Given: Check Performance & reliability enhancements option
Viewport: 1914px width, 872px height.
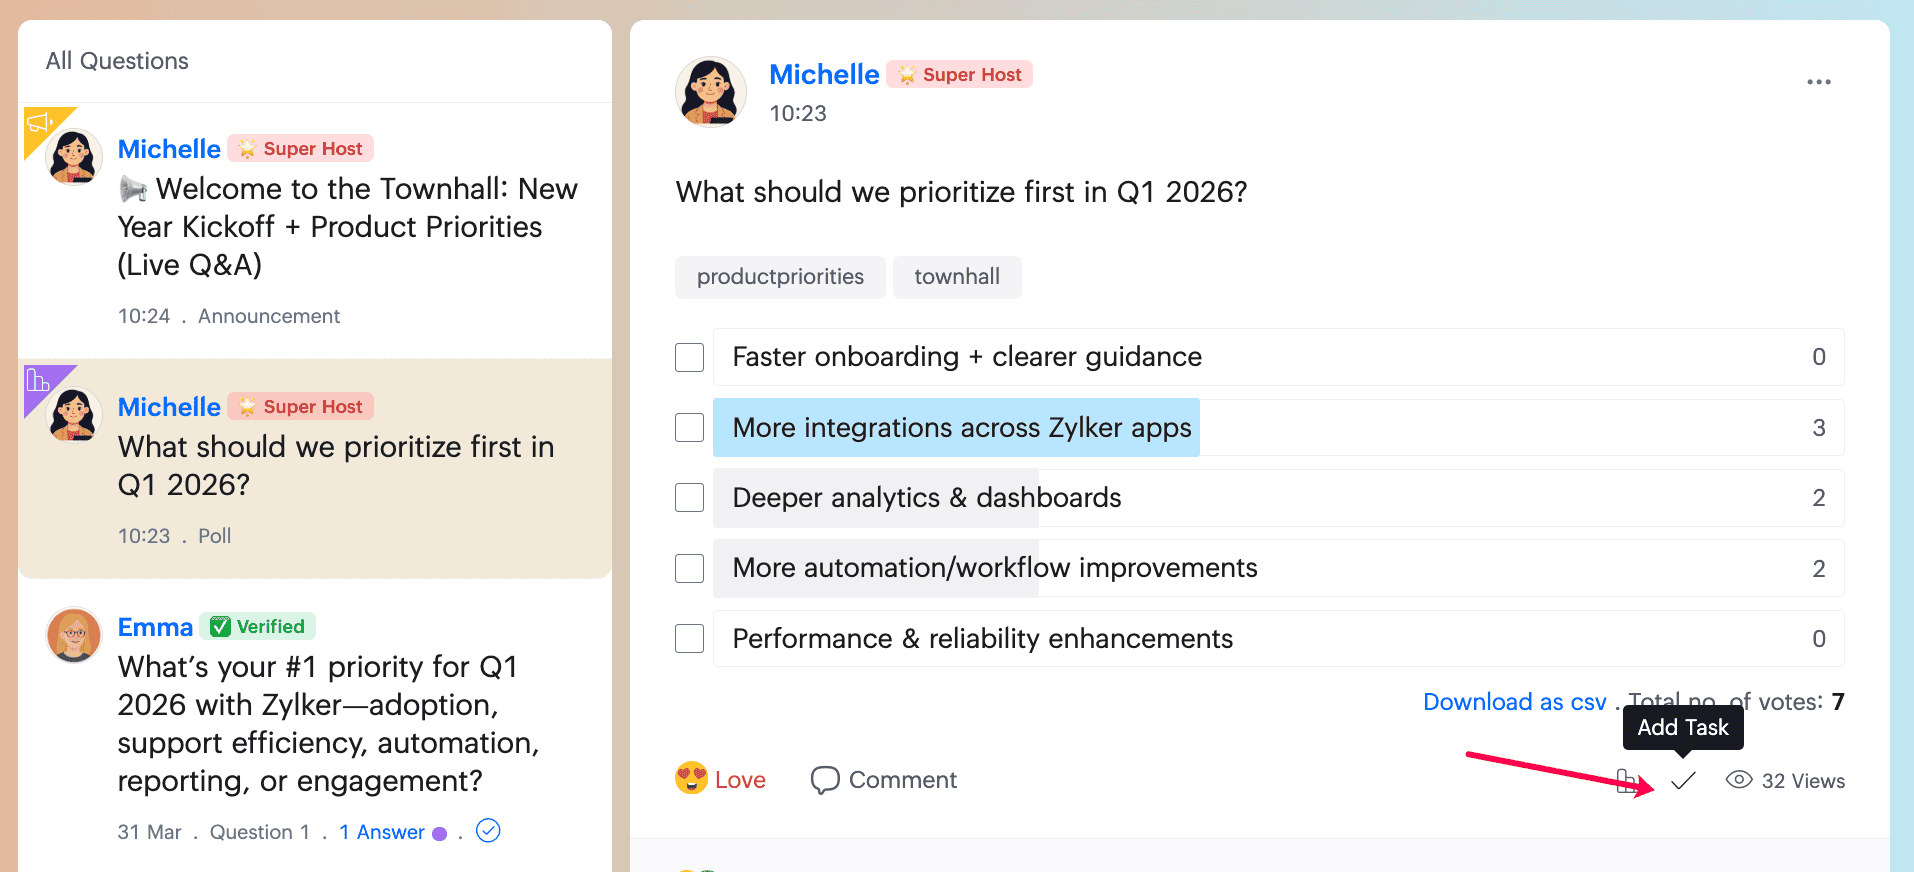Looking at the screenshot, I should (x=690, y=638).
